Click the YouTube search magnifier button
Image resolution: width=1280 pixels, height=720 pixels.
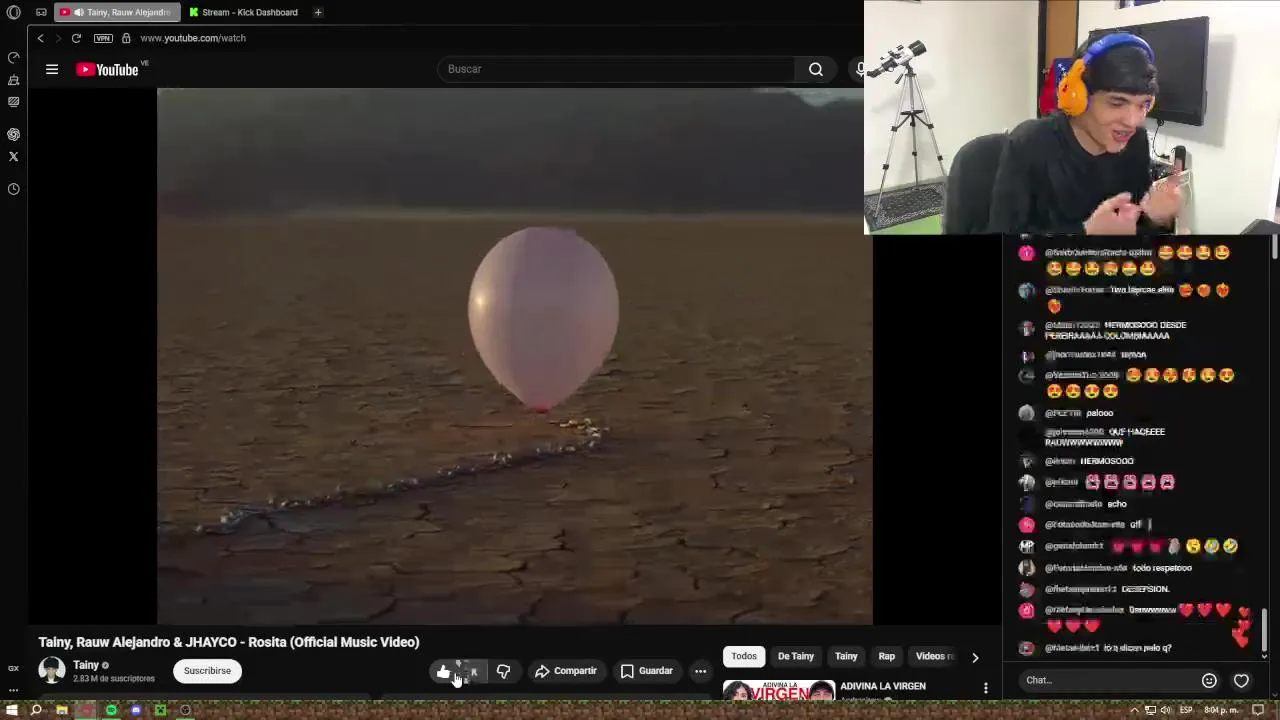pos(816,69)
